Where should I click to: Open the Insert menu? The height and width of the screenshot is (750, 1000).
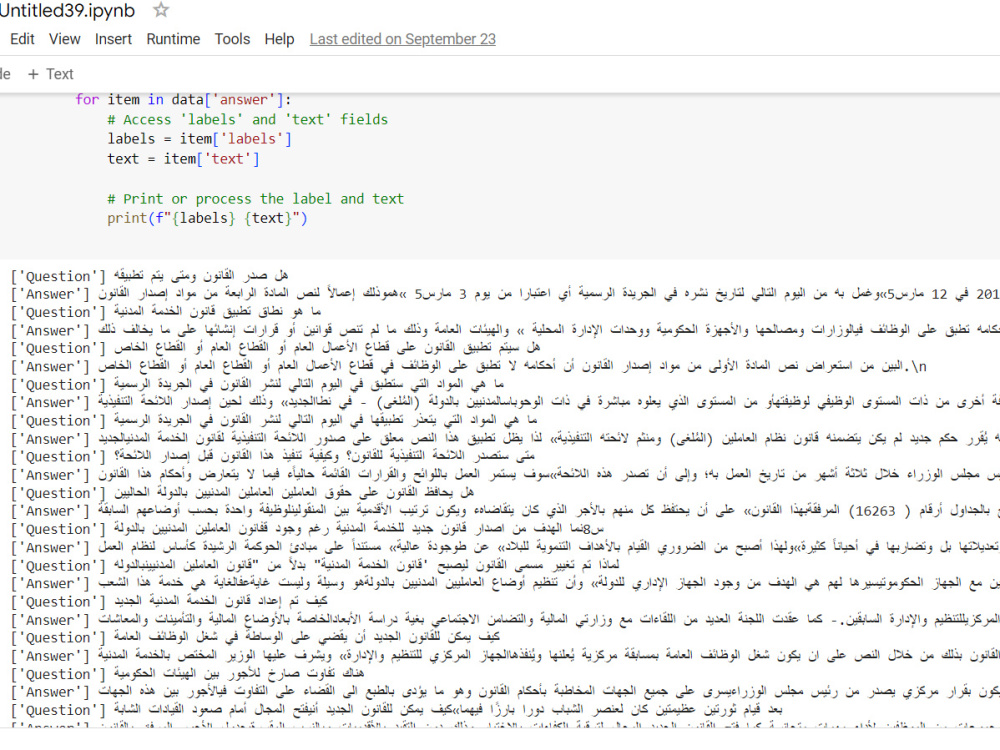click(x=113, y=40)
